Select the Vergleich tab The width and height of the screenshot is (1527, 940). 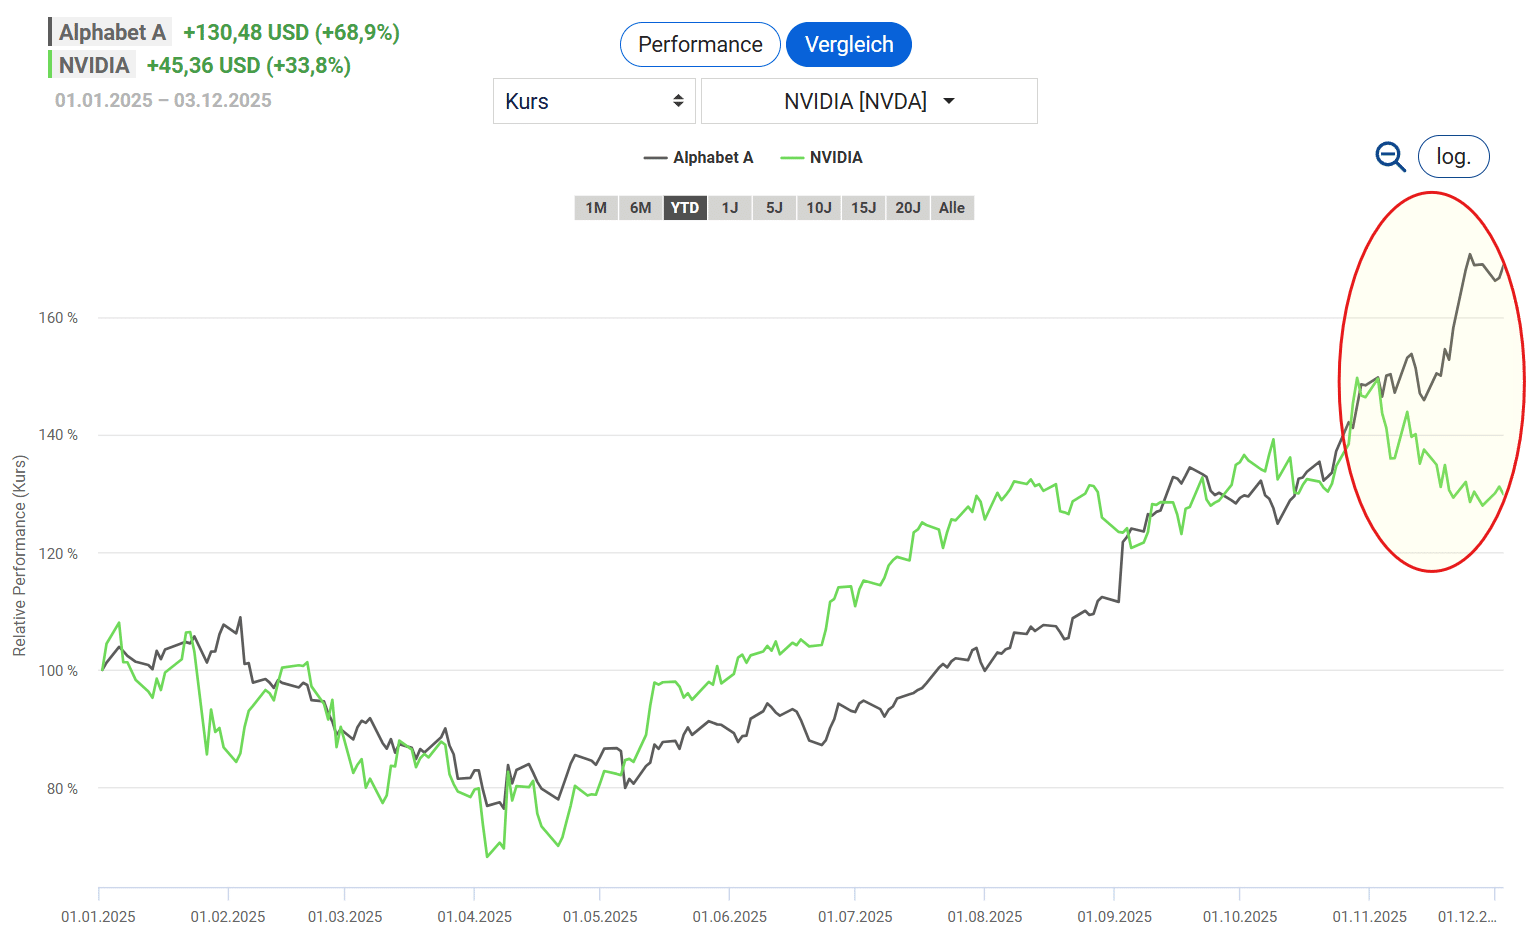849,45
